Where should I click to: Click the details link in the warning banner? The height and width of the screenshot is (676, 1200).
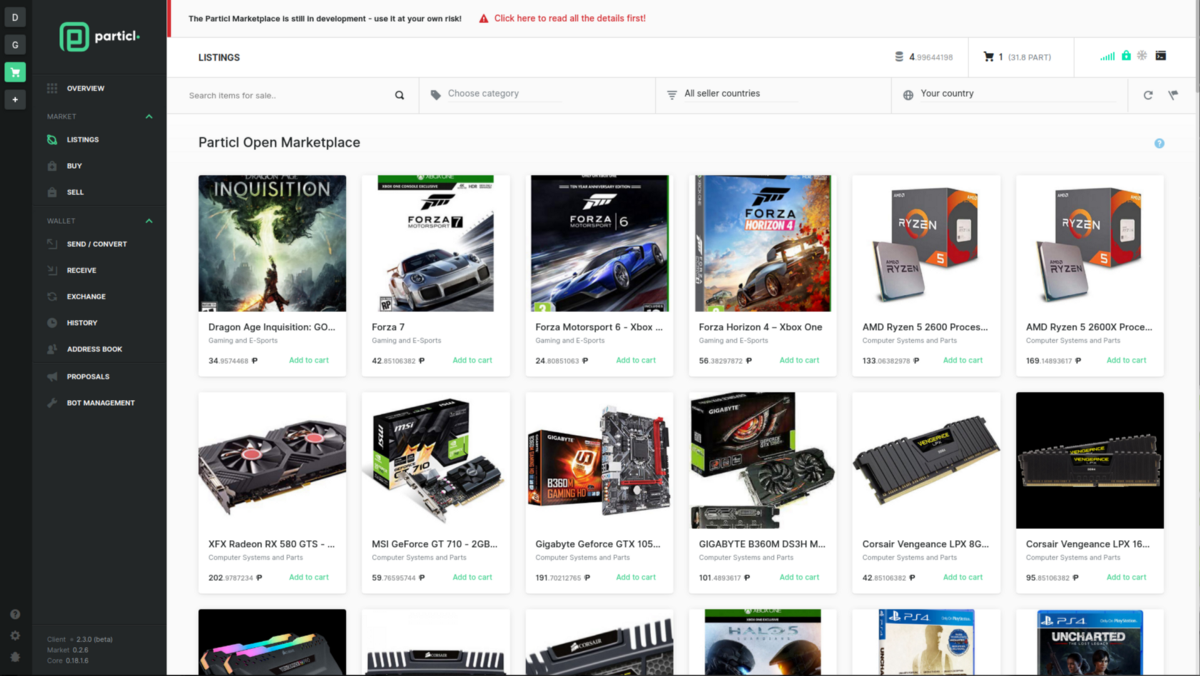pos(570,18)
